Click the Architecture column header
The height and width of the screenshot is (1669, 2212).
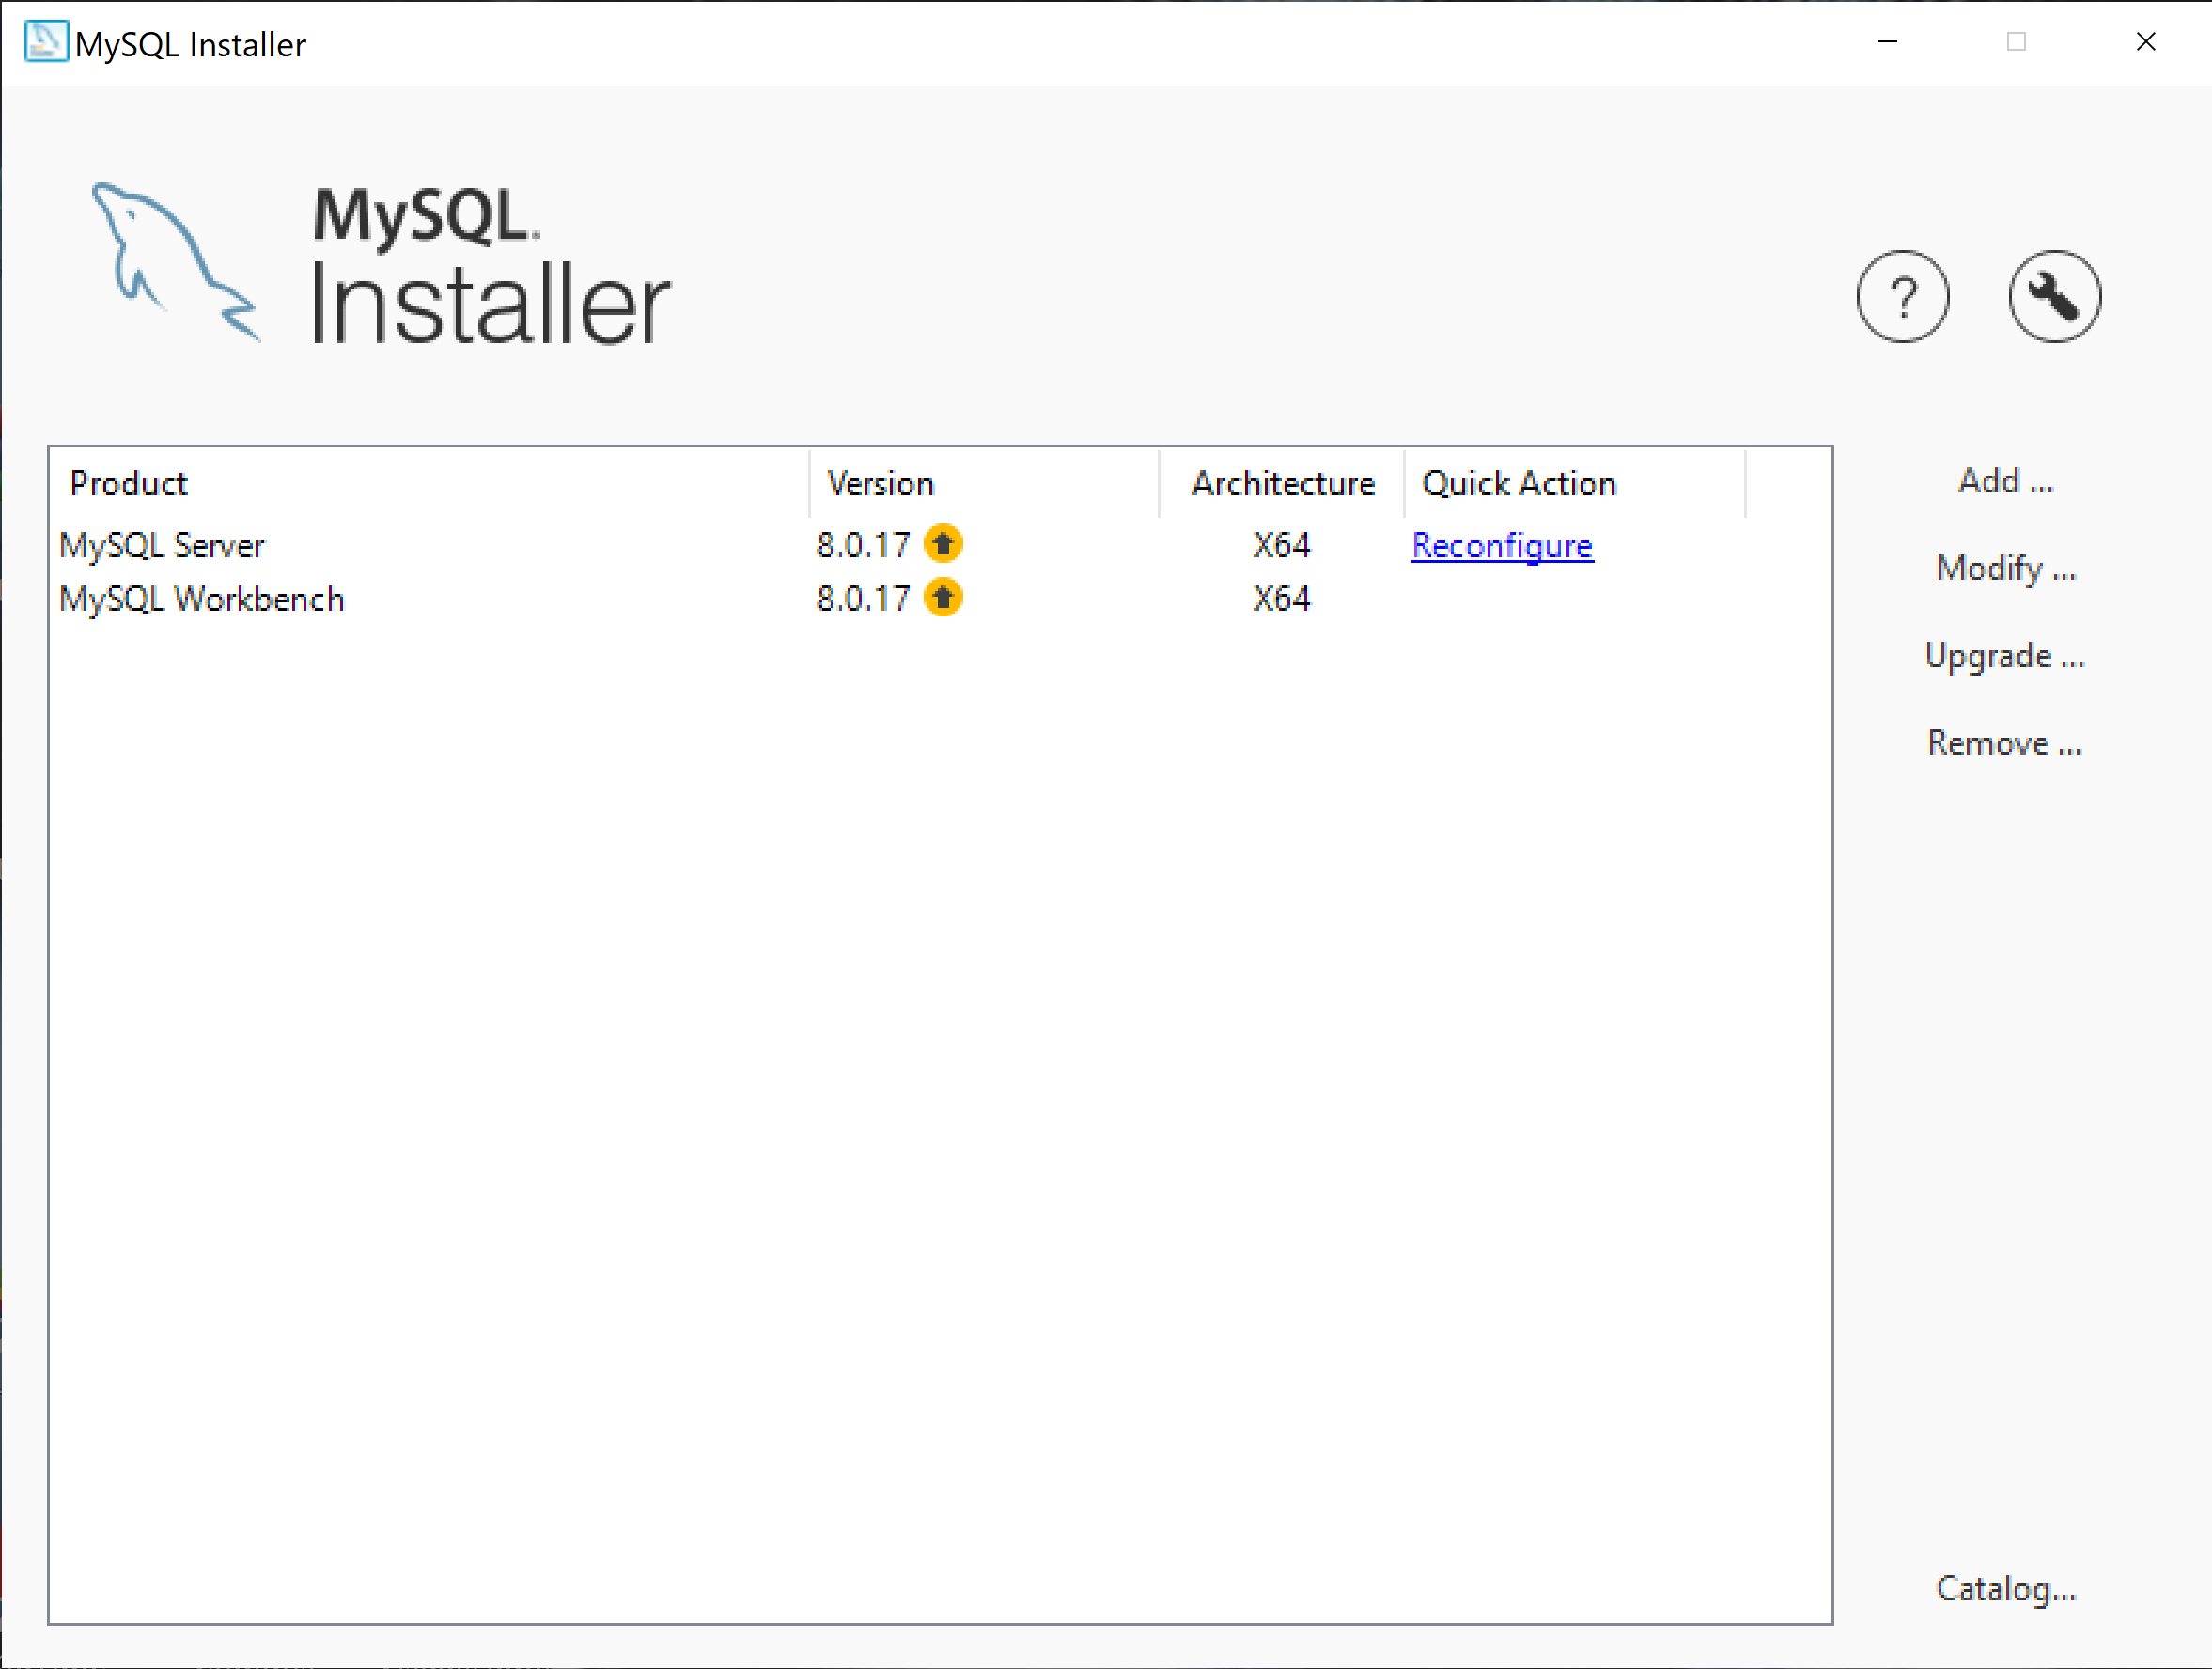pos(1280,484)
